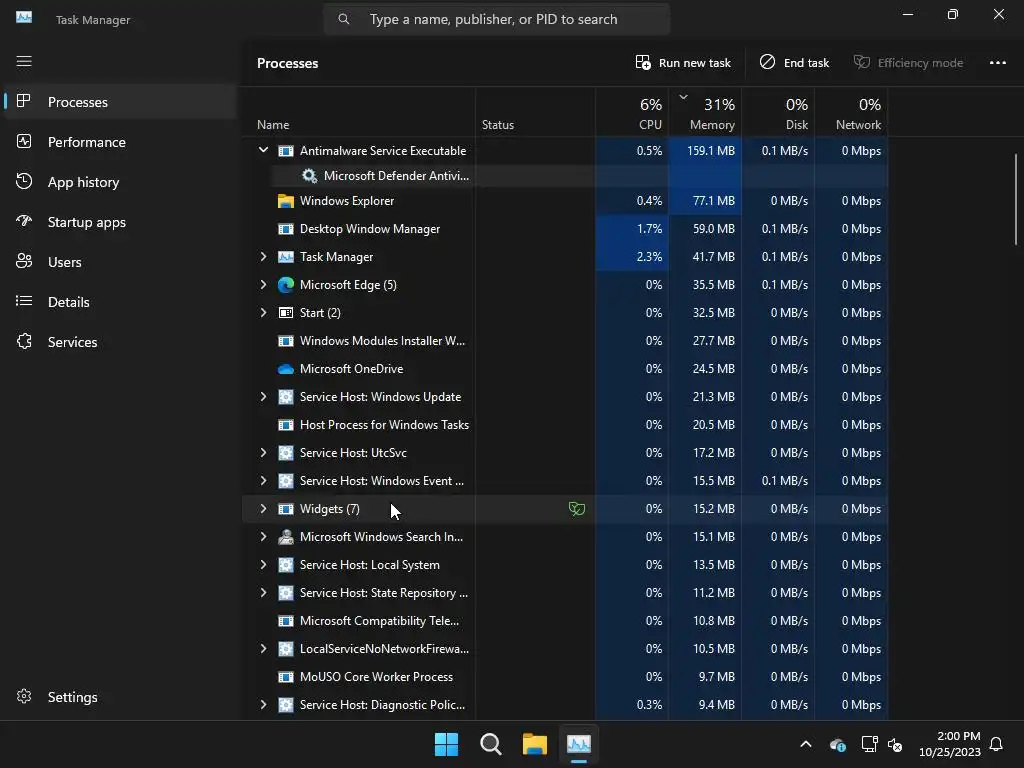
Task: Click the search magnifier icon in the title bar
Action: point(344,19)
